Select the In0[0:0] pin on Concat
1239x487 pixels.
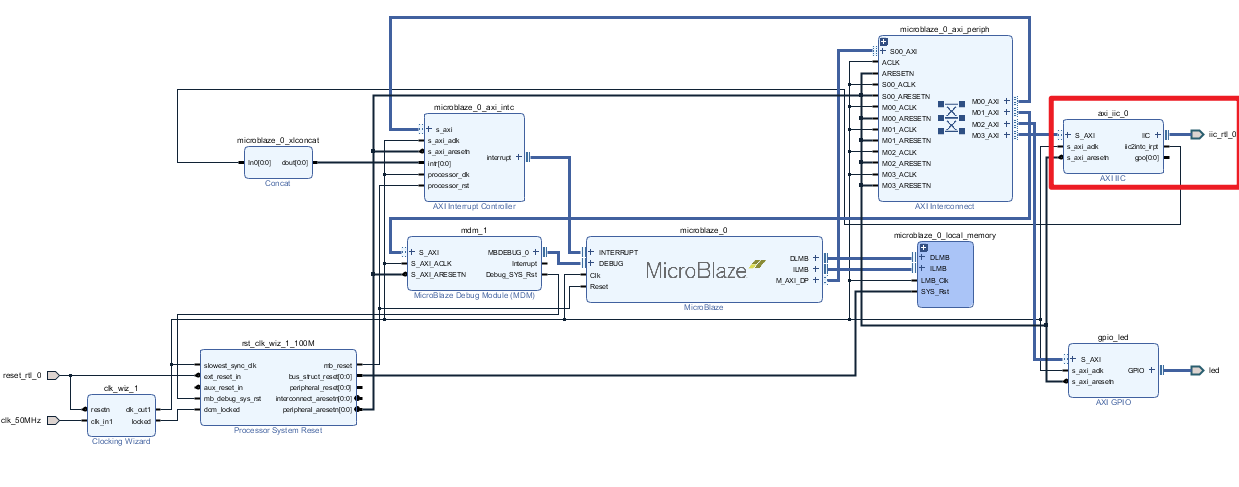pos(259,162)
